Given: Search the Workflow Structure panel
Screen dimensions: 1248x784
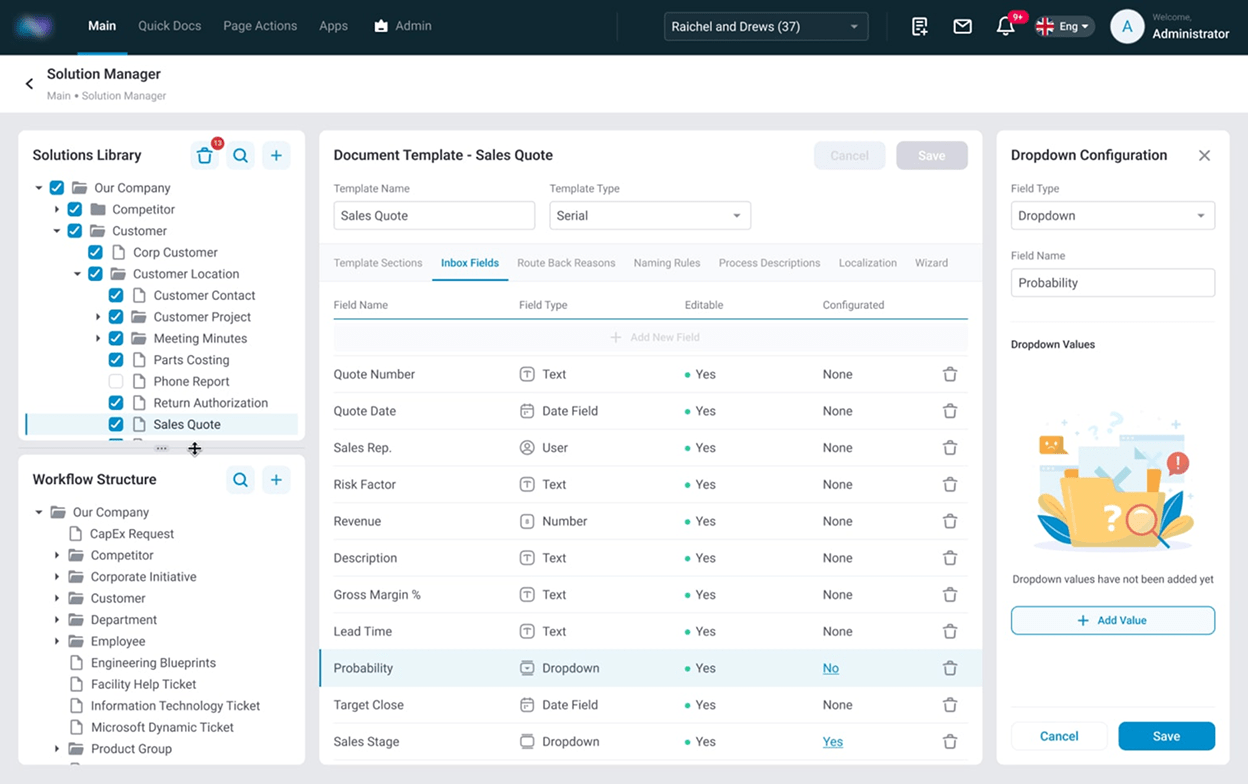Looking at the screenshot, I should (x=240, y=479).
